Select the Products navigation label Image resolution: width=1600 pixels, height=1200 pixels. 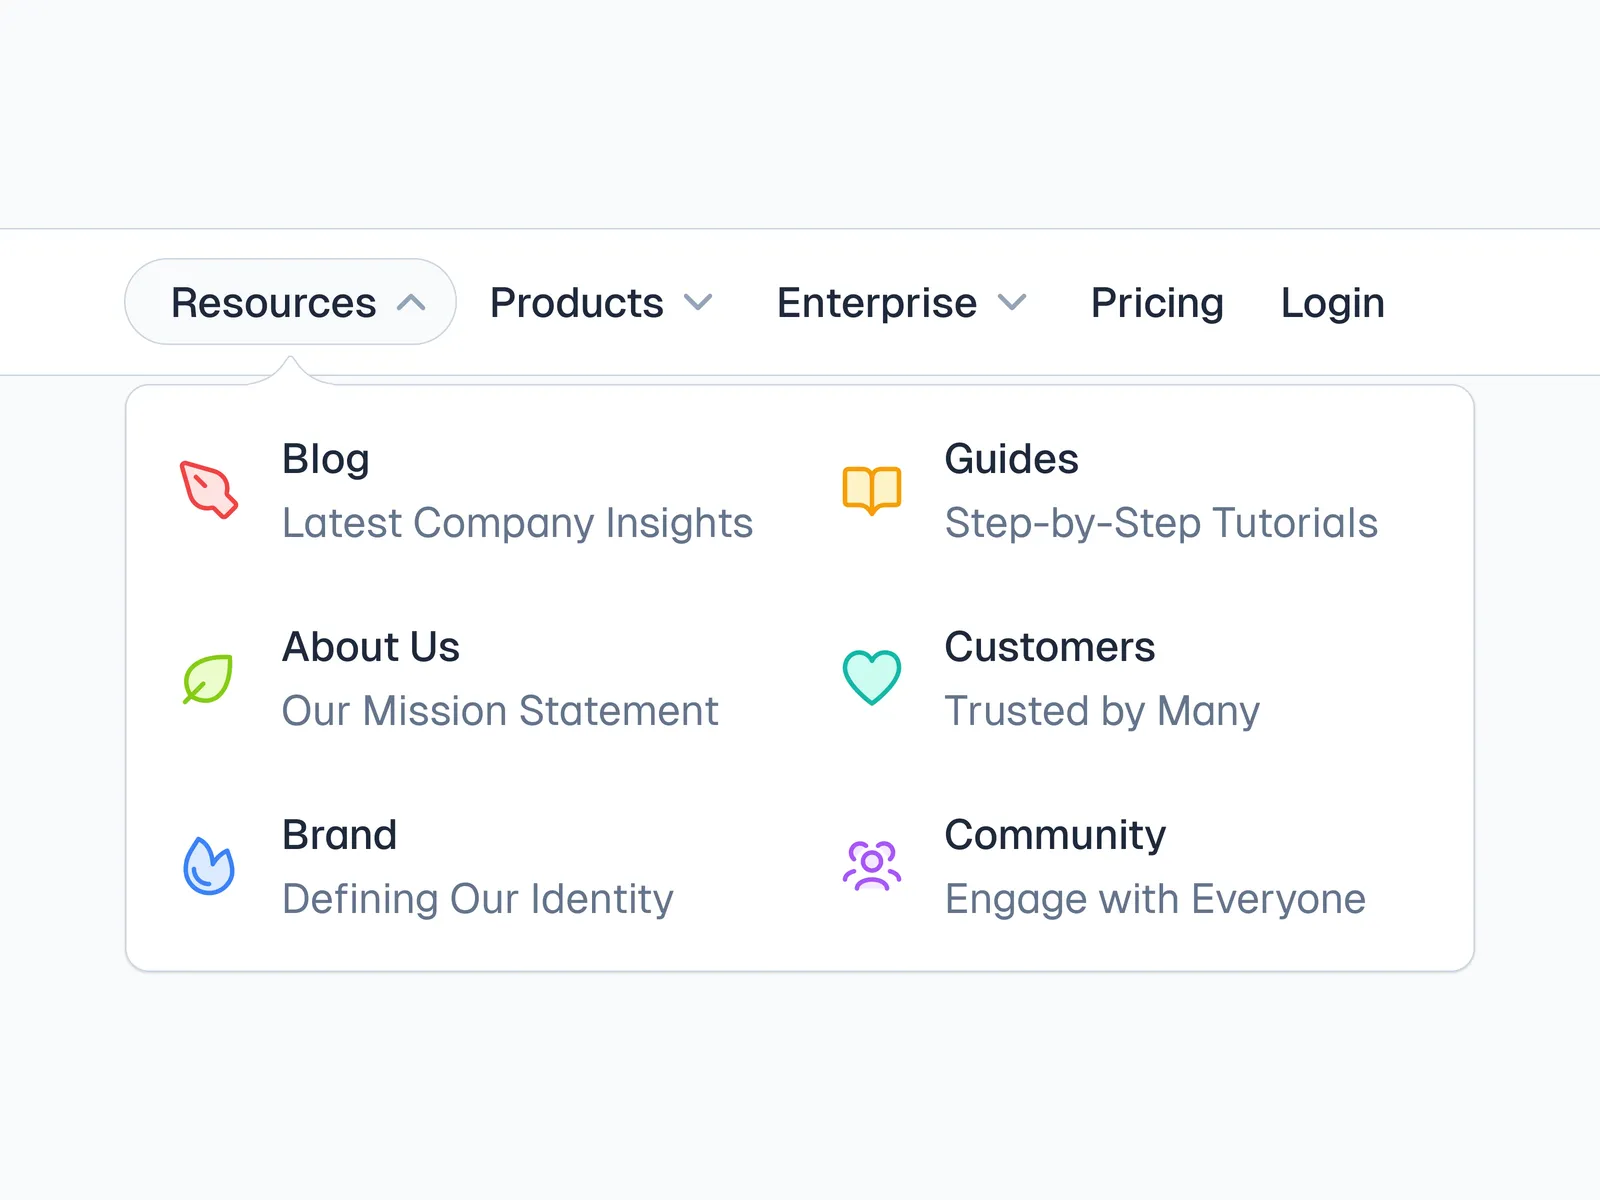pyautogui.click(x=576, y=303)
